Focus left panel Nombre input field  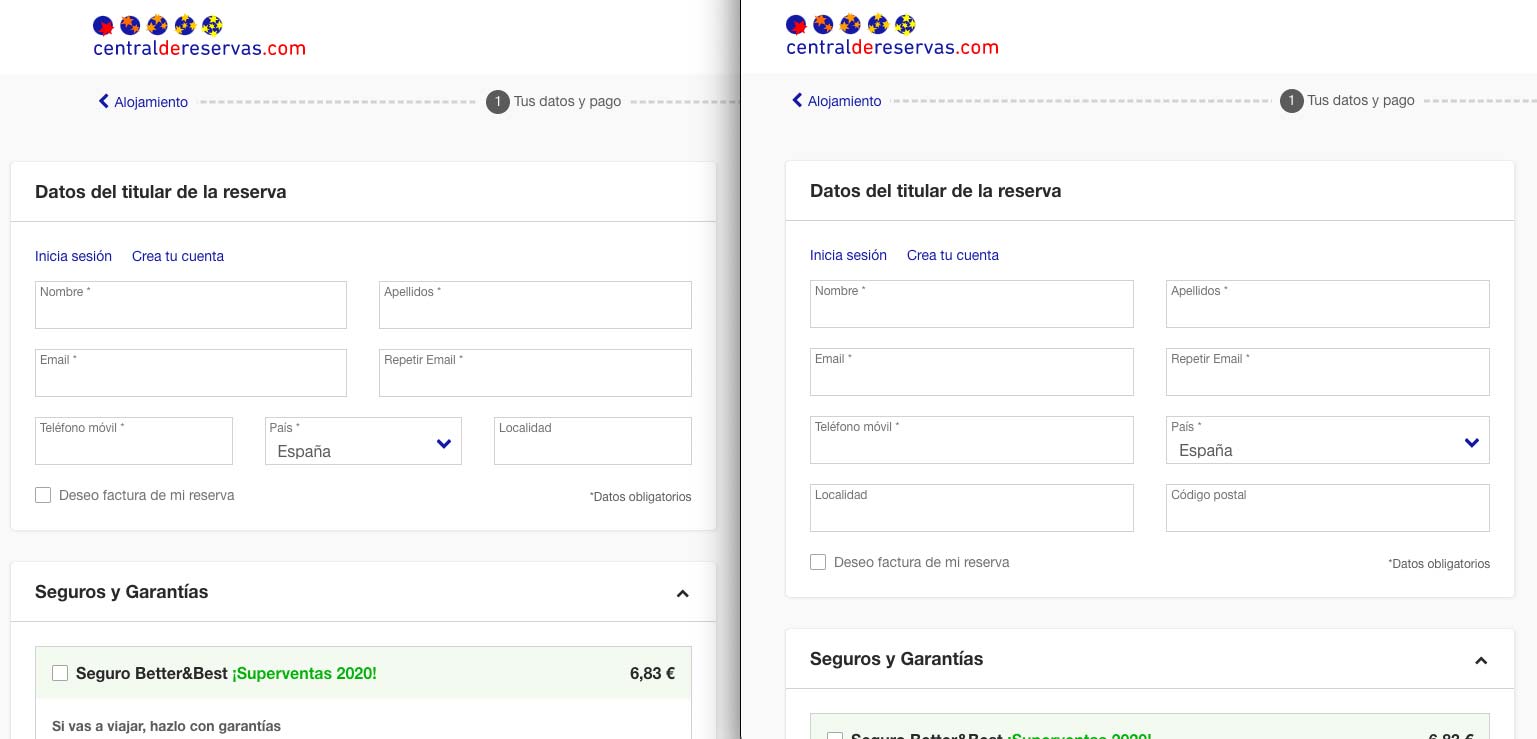191,305
